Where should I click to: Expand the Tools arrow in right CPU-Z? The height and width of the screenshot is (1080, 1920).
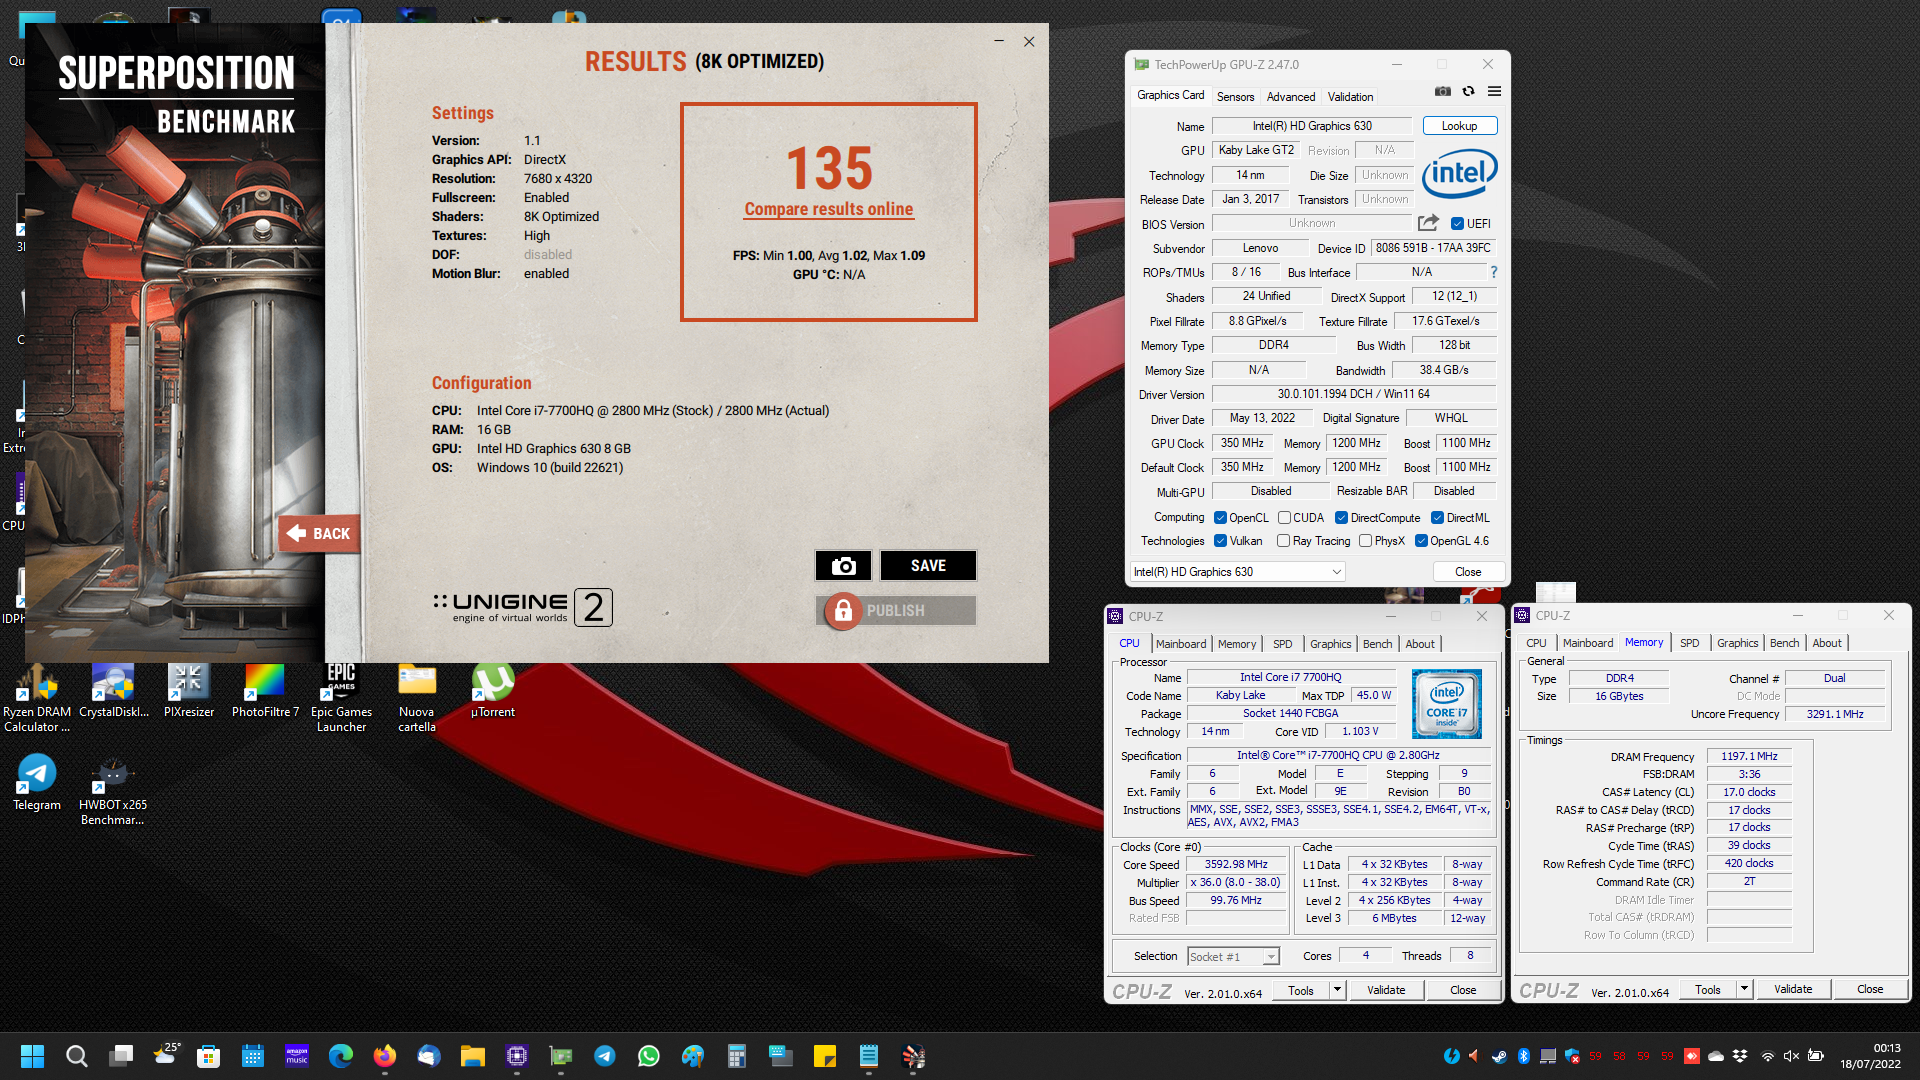coord(1744,989)
